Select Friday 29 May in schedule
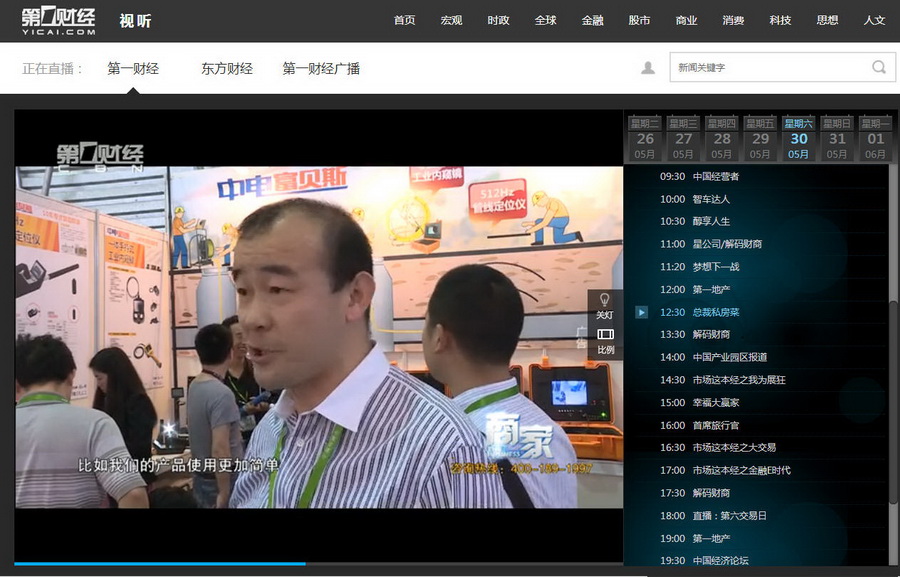 pyautogui.click(x=760, y=138)
